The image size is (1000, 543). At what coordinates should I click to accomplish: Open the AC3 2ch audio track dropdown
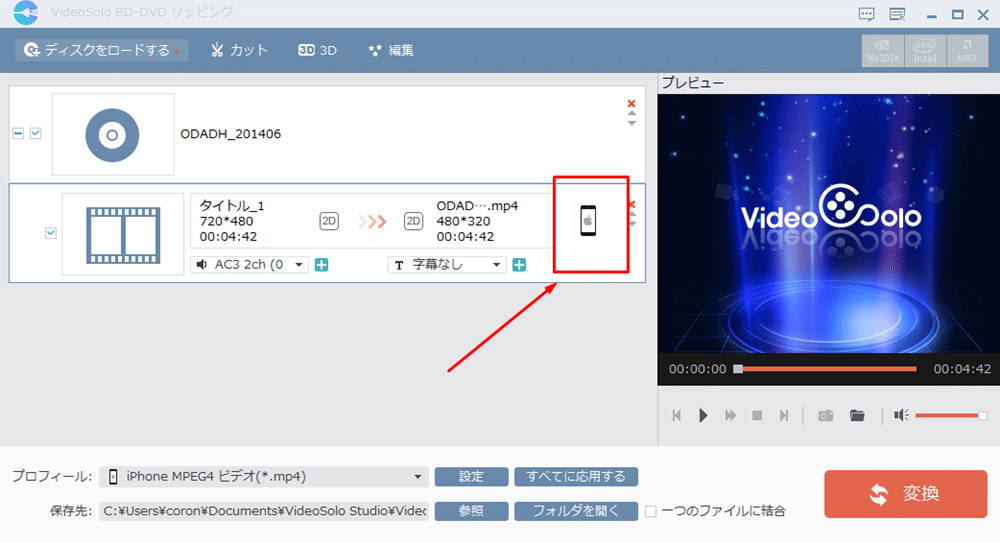click(249, 264)
